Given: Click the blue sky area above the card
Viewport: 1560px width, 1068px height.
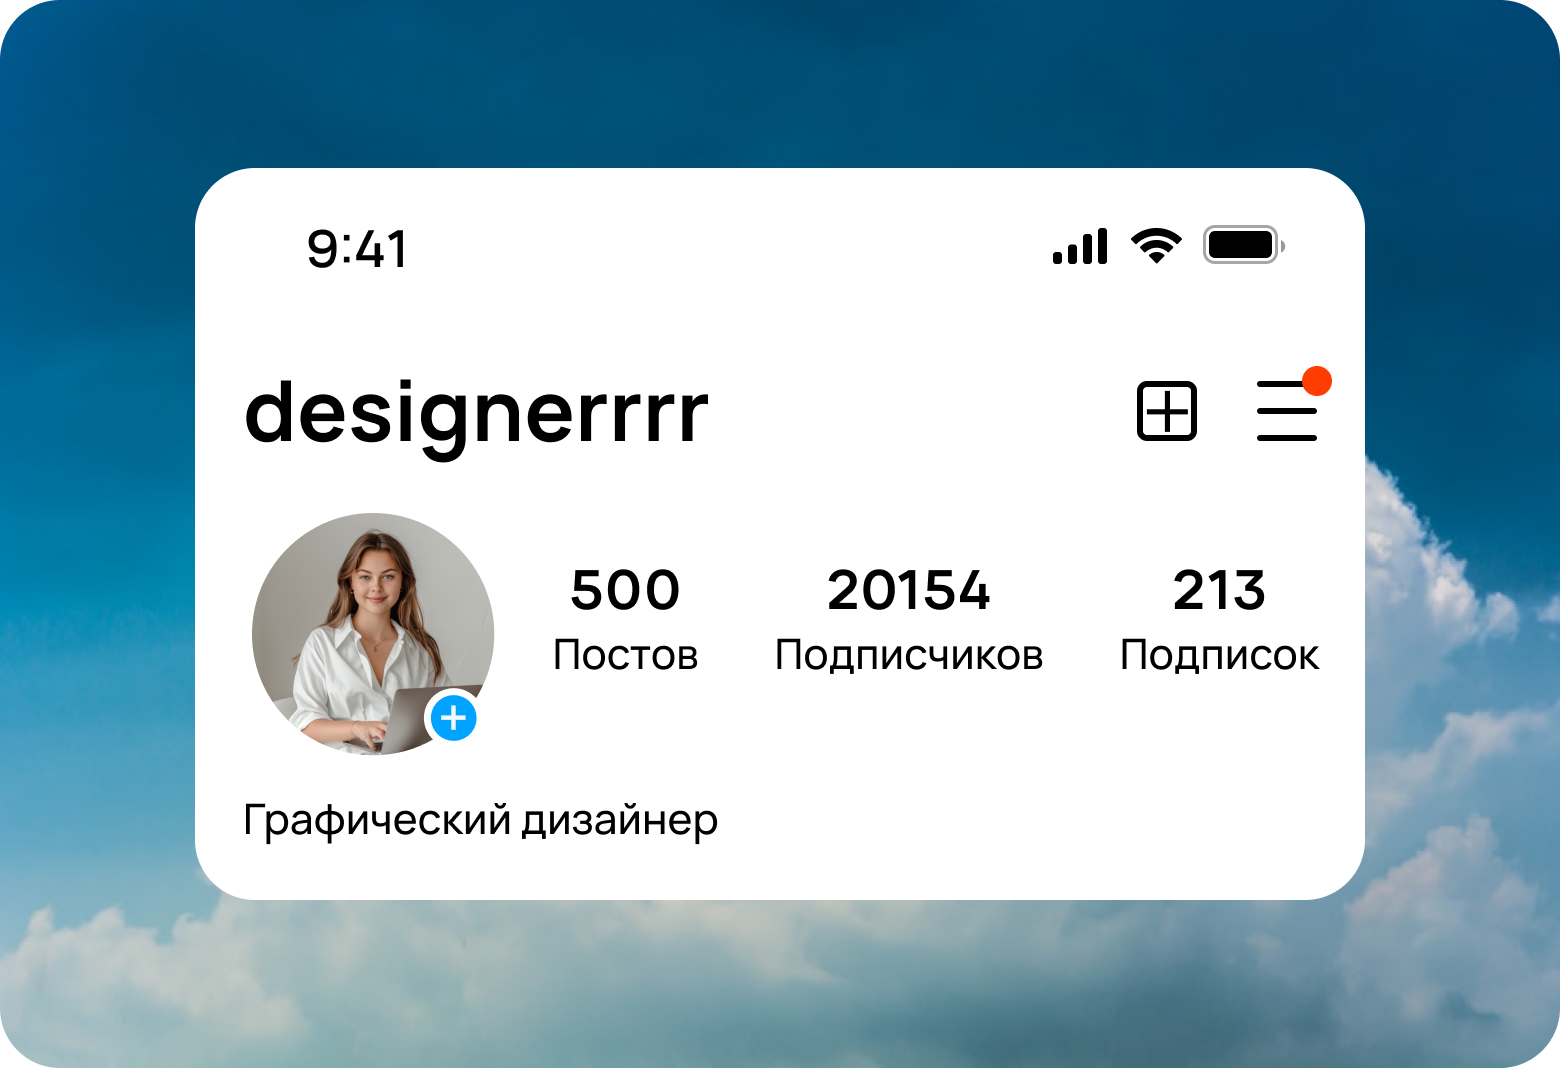Looking at the screenshot, I should click(x=780, y=85).
